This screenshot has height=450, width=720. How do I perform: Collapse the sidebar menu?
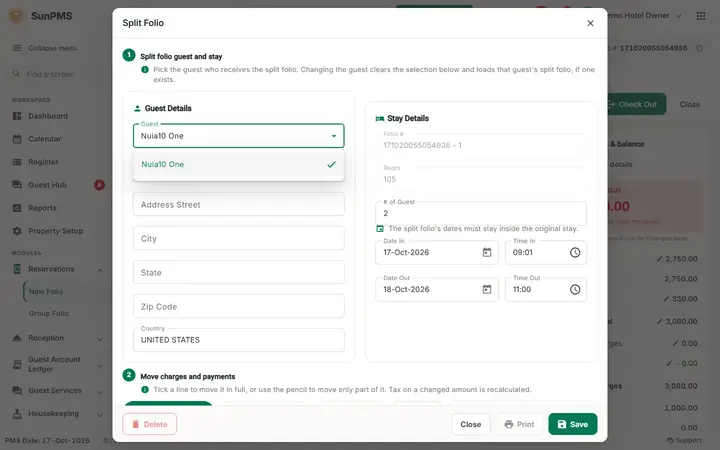(45, 48)
